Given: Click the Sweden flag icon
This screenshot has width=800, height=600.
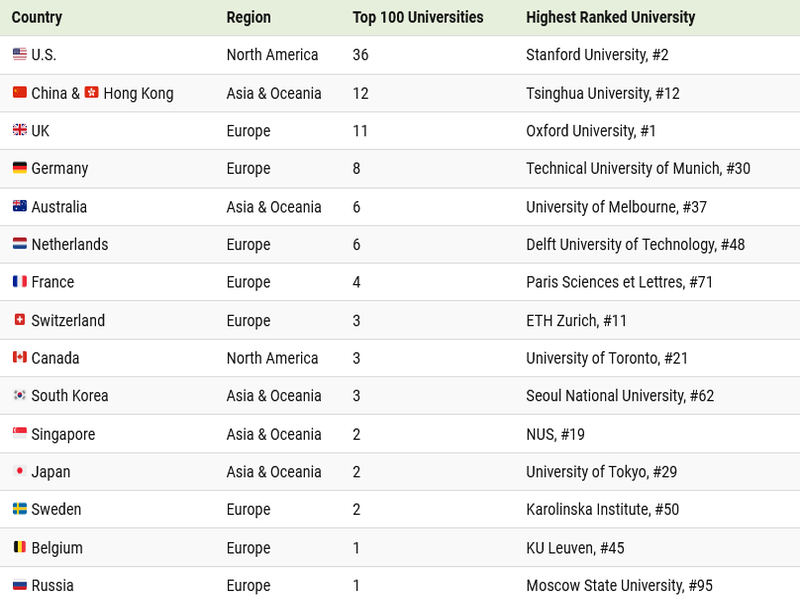Looking at the screenshot, I should tap(19, 509).
